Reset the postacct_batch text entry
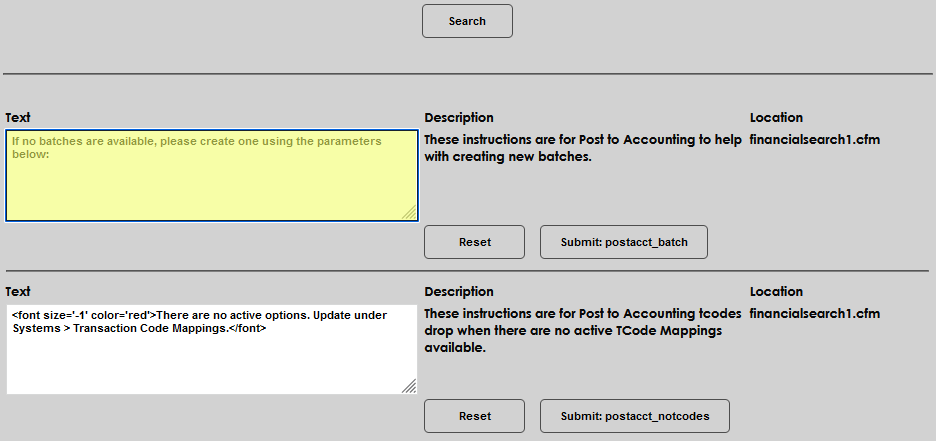This screenshot has width=936, height=441. pos(475,242)
